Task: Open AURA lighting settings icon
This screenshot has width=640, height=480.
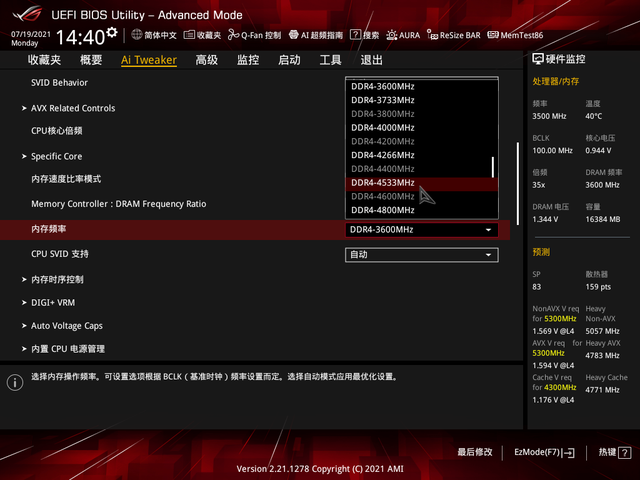Action: click(391, 35)
